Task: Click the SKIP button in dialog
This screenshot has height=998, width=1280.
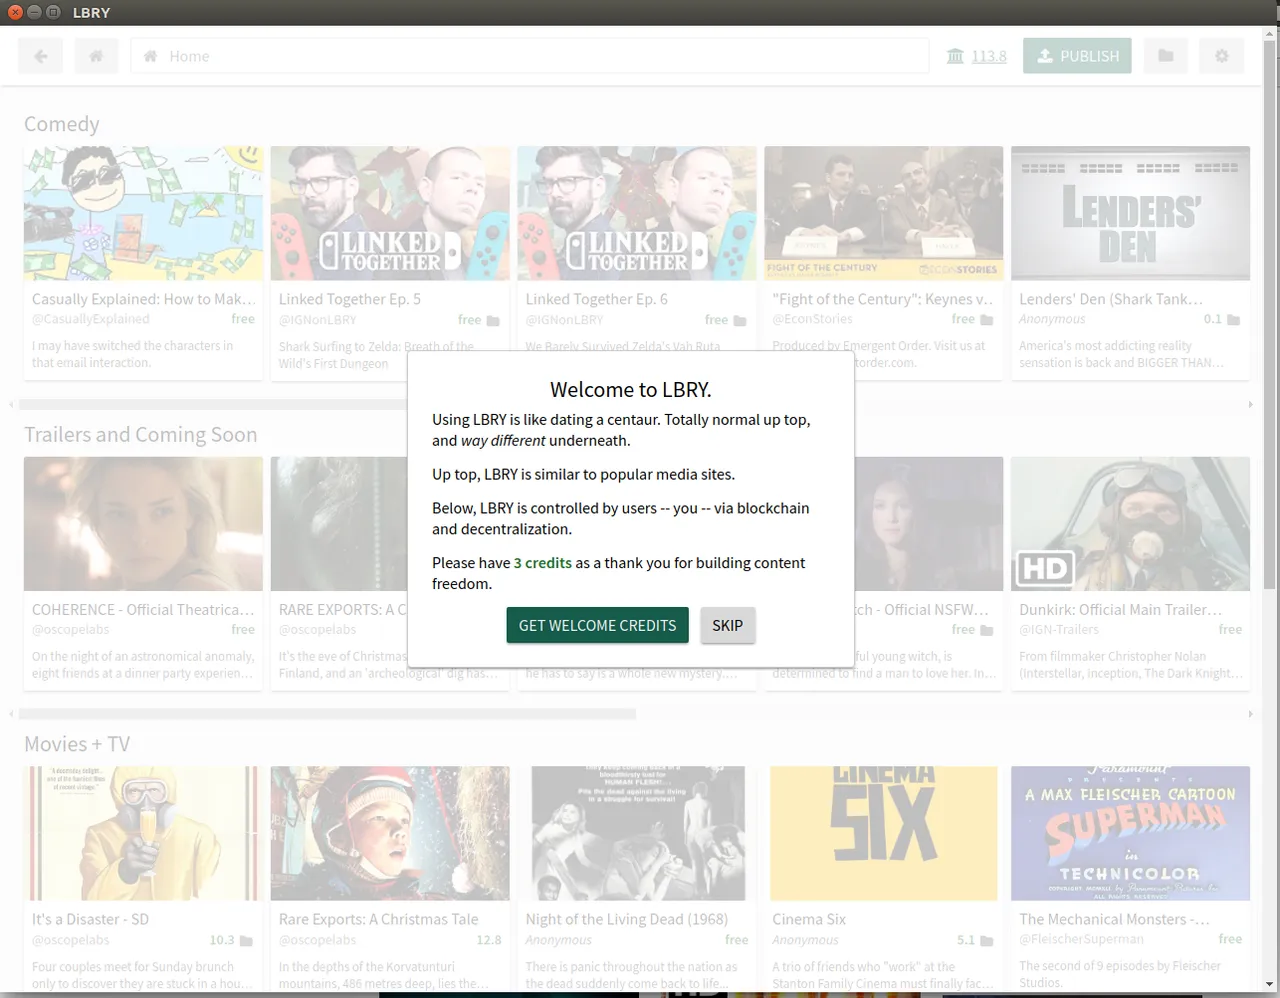Action: (727, 625)
